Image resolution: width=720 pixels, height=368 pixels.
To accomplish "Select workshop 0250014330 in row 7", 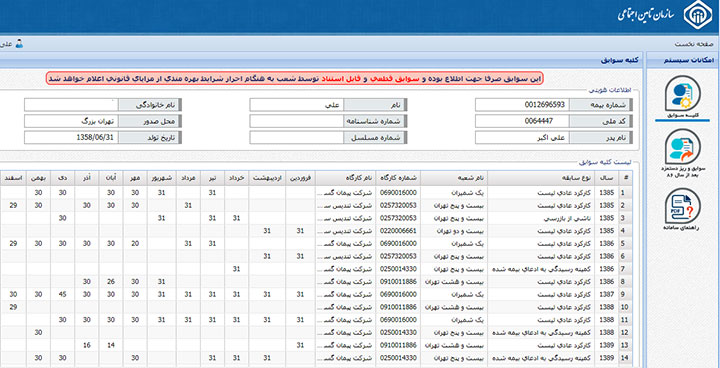I will point(398,269).
